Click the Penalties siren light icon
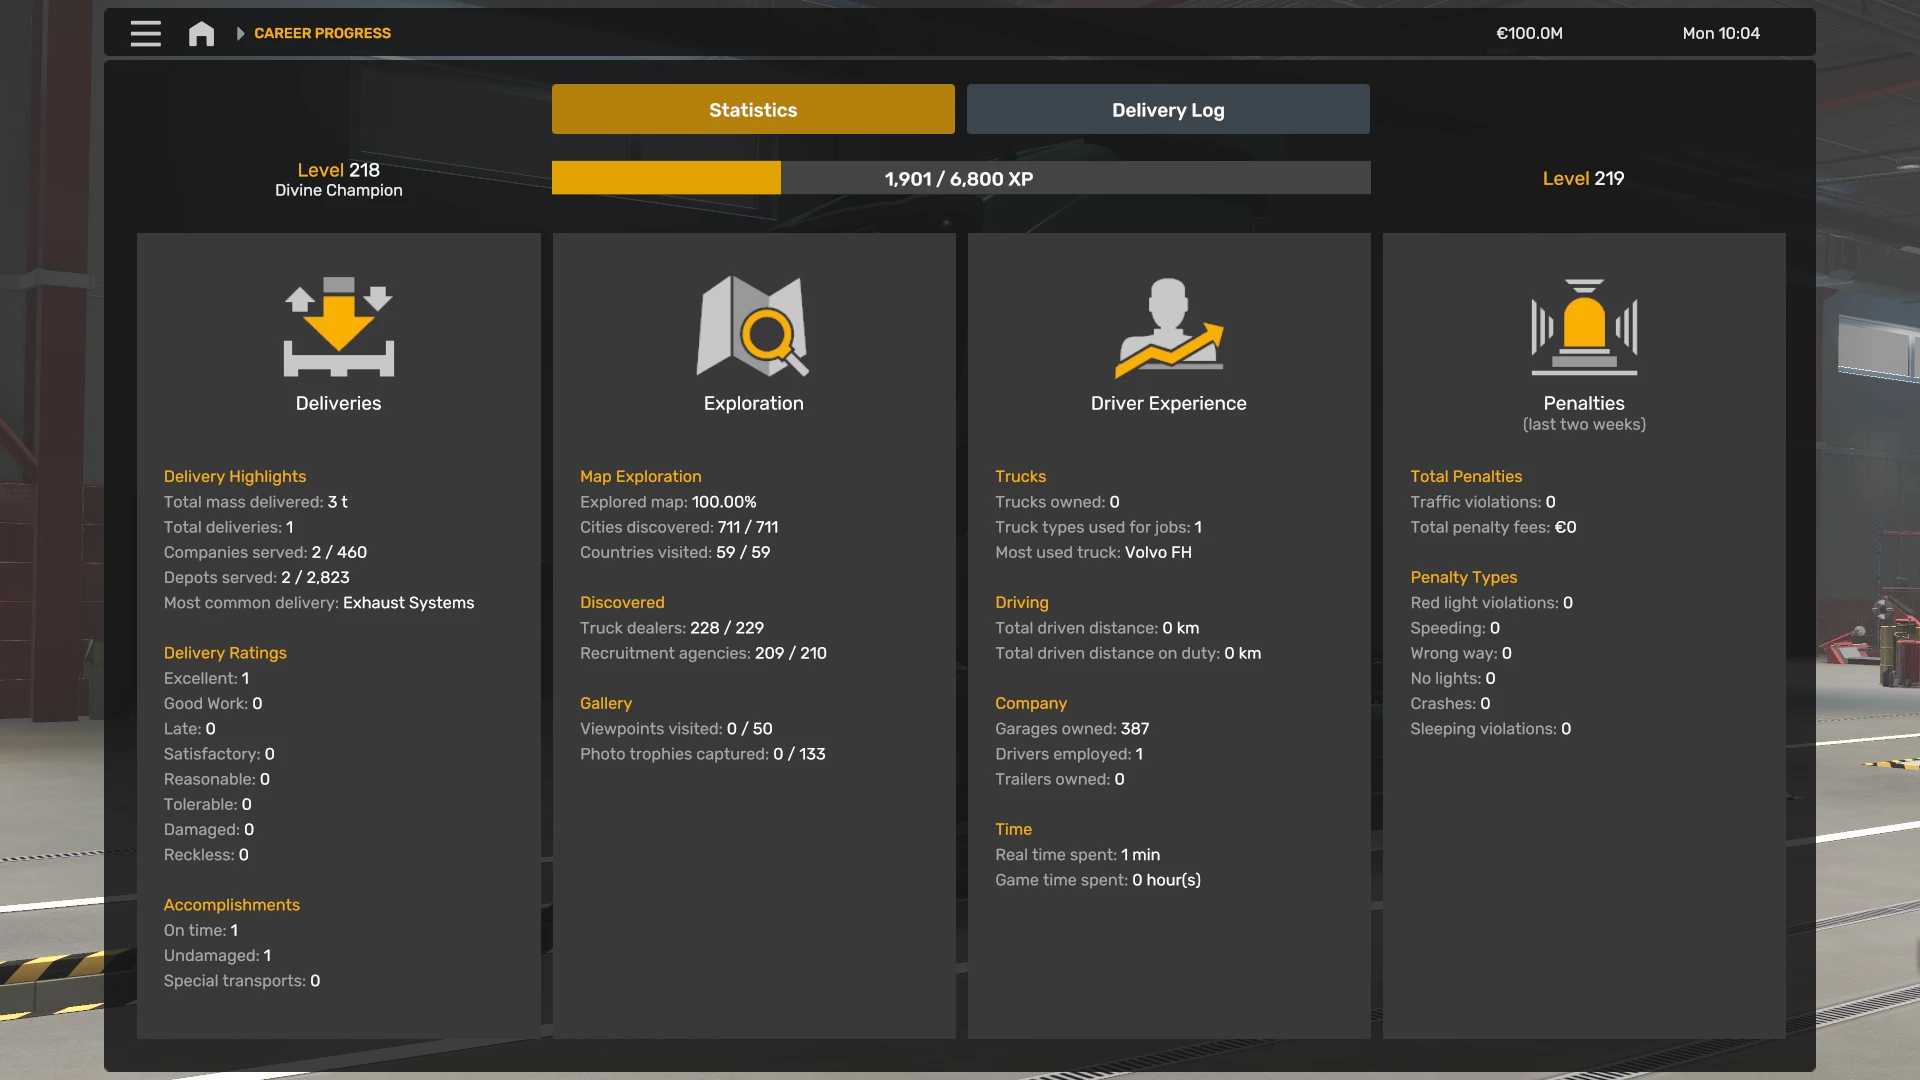The image size is (1920, 1080). (1584, 327)
